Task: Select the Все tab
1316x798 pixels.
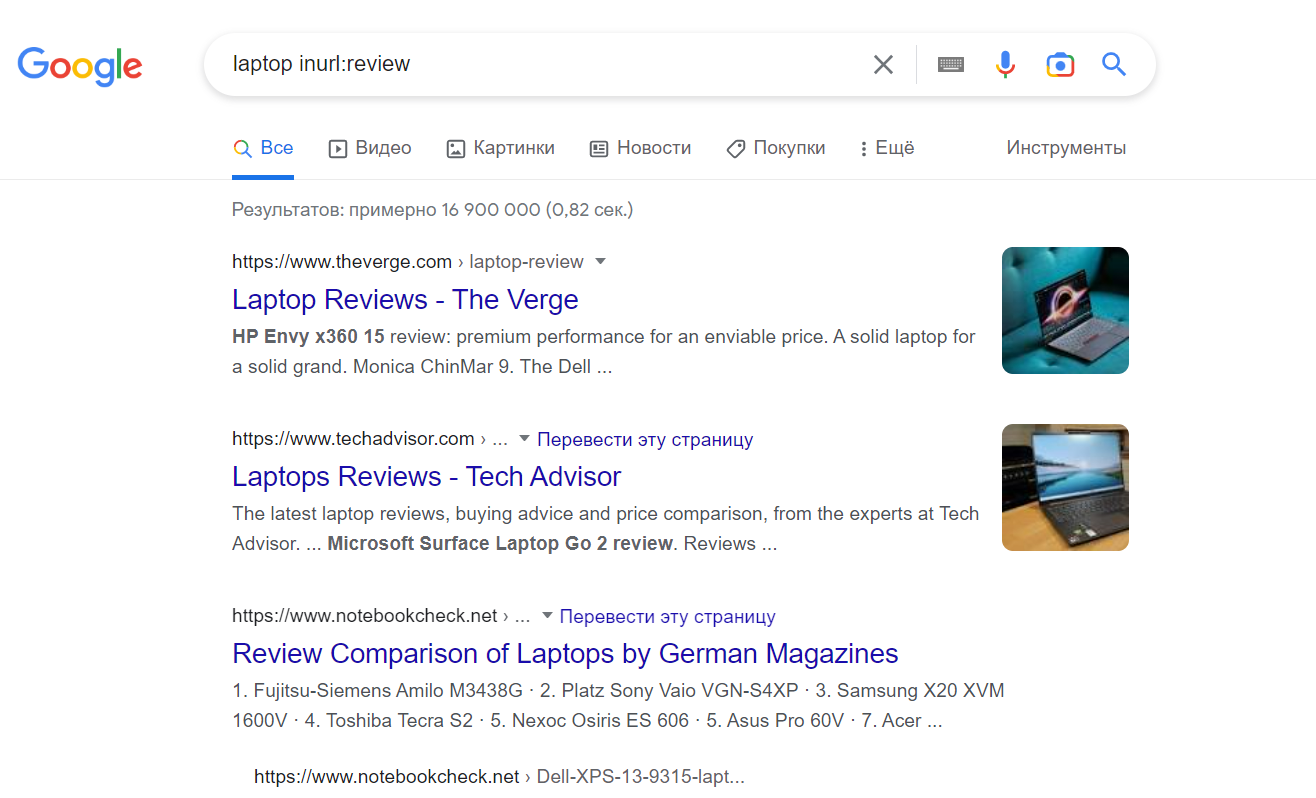Action: click(263, 148)
